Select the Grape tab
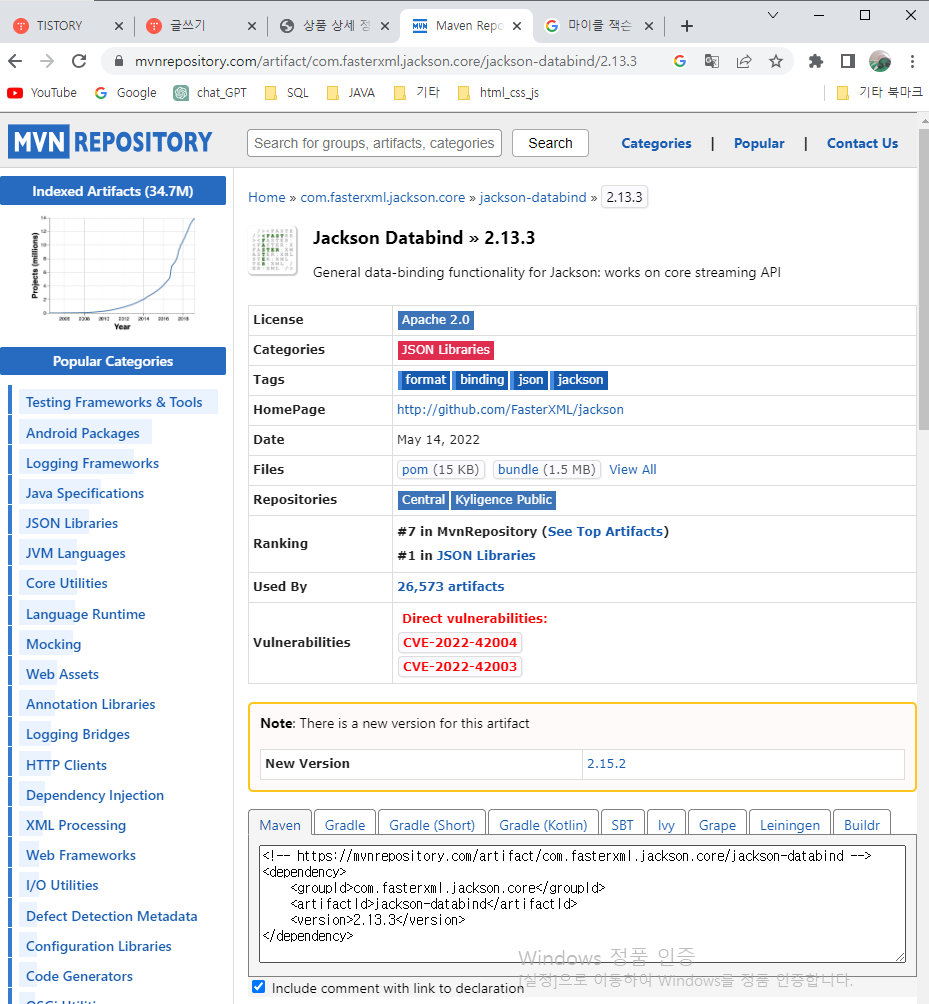The height and width of the screenshot is (1004, 929). pyautogui.click(x=717, y=825)
